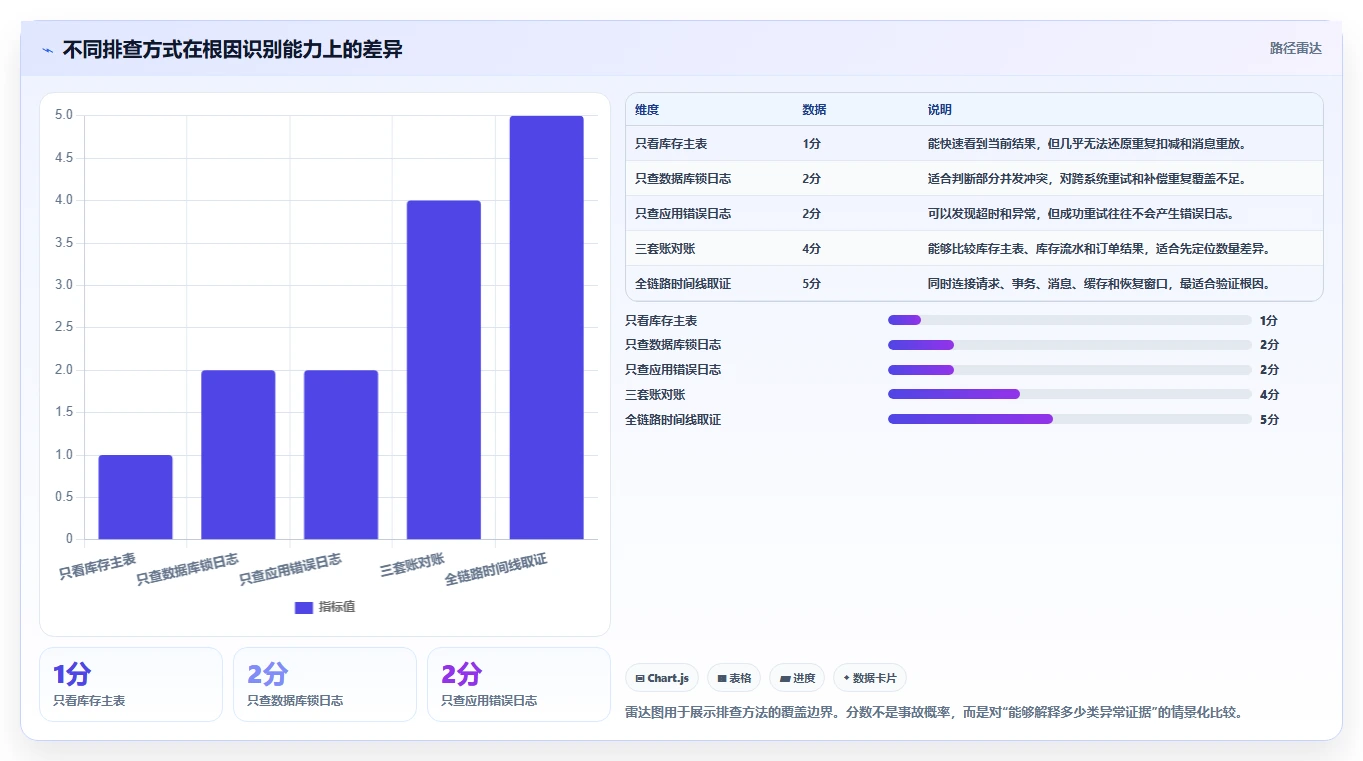Click the 5分 value beside the progress bar
The height and width of the screenshot is (761, 1363).
tap(1269, 420)
